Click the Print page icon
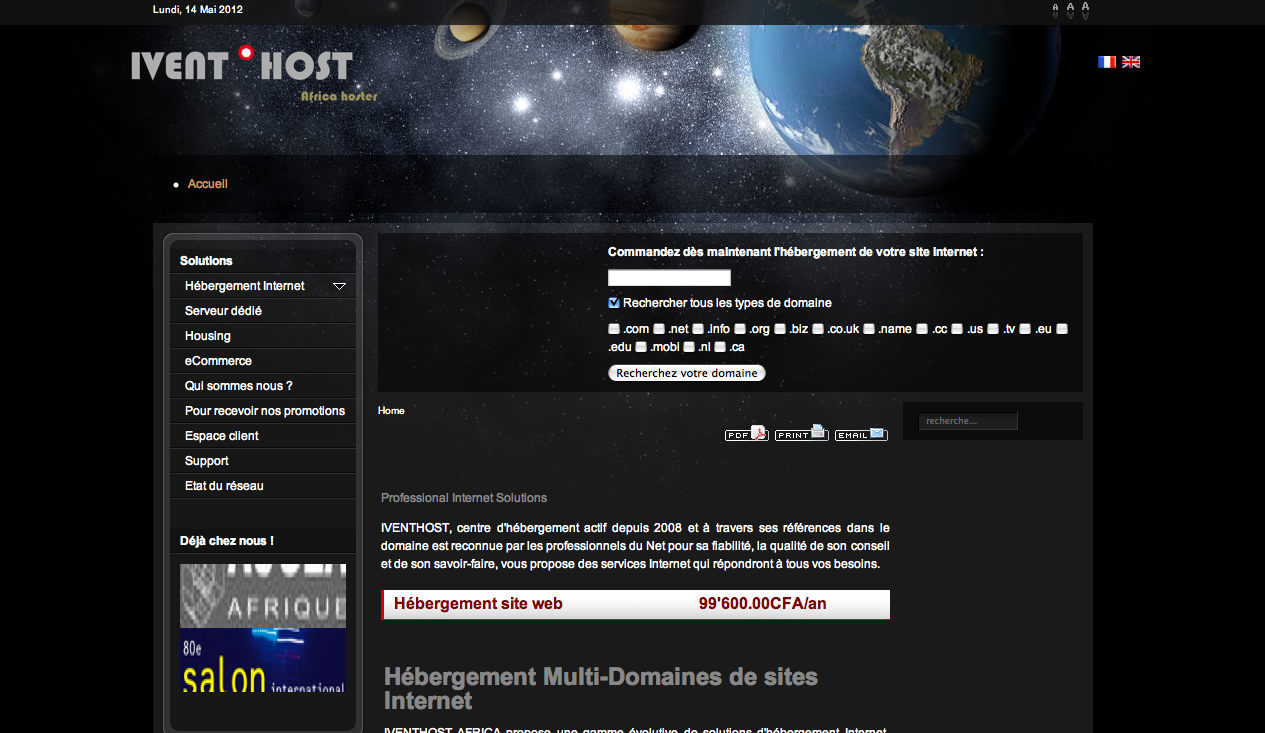 click(x=801, y=434)
